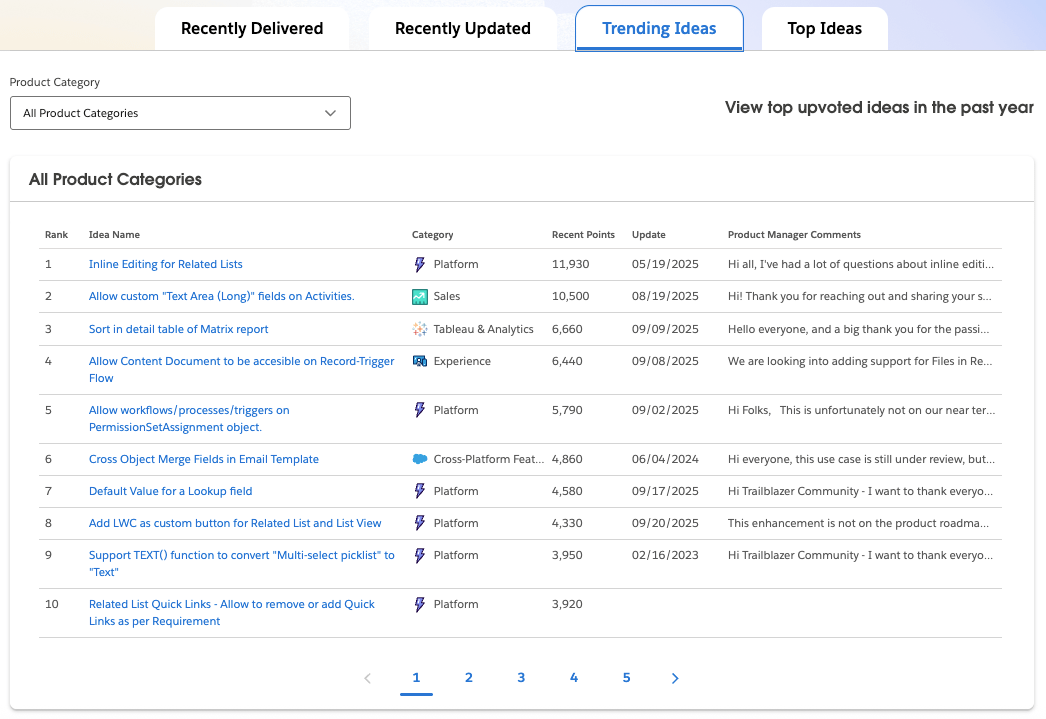Click the previous page left chevron

367,678
